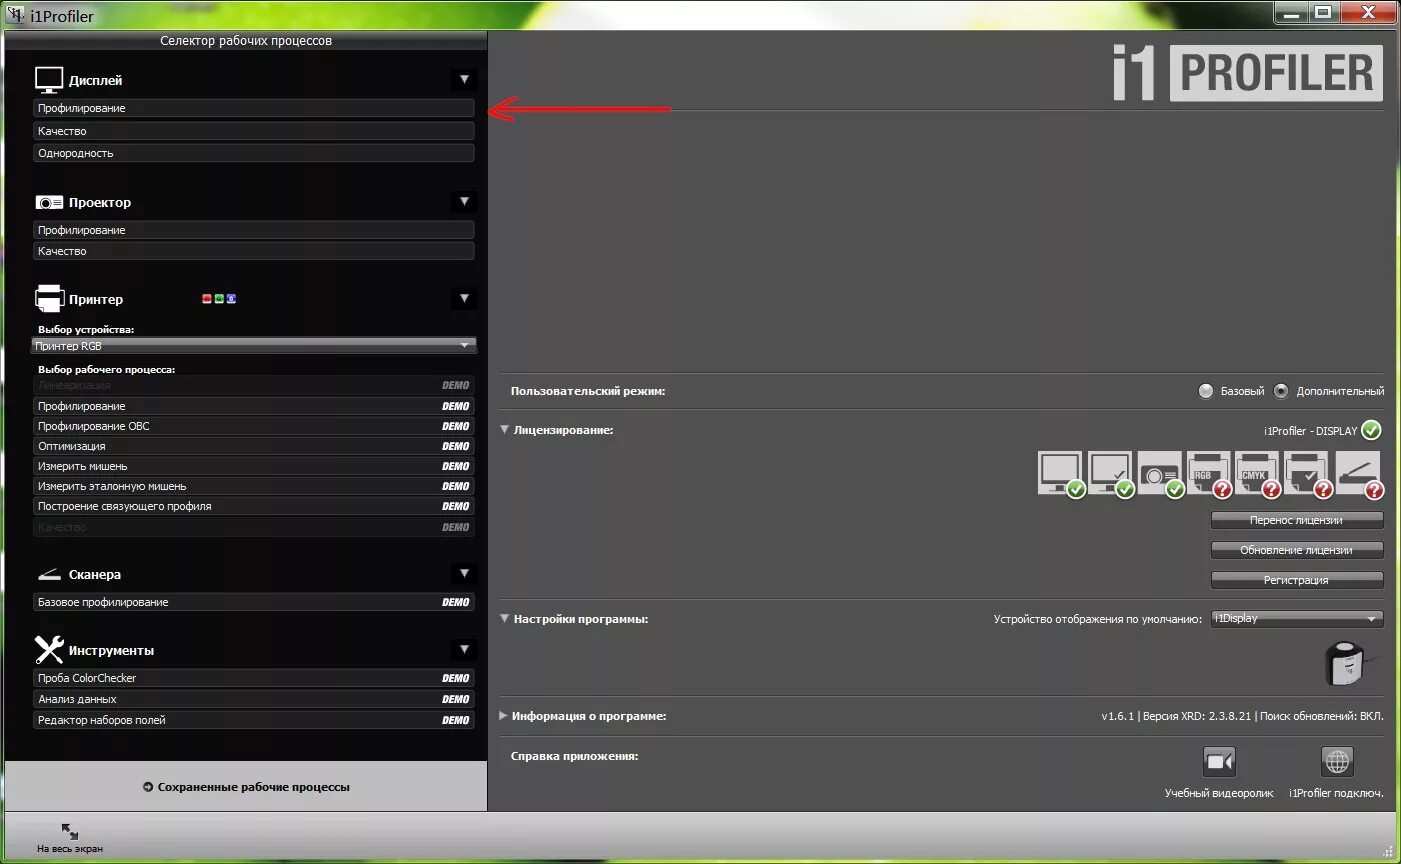Click the green check next to i1Profiler - DISPLAY
1401x864 pixels.
click(1372, 430)
